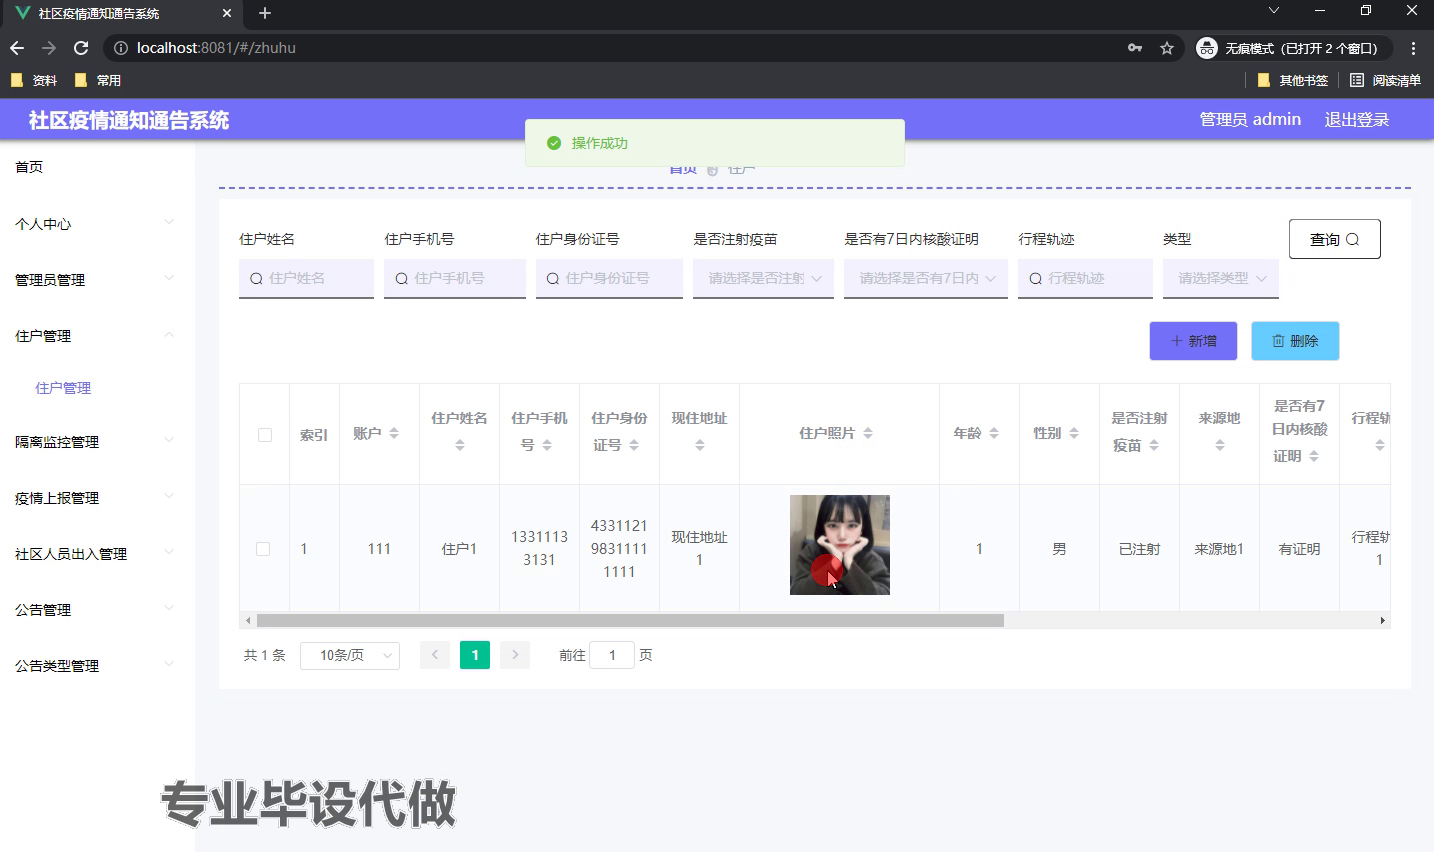
Task: Click the browser forward arrow
Action: [49, 48]
